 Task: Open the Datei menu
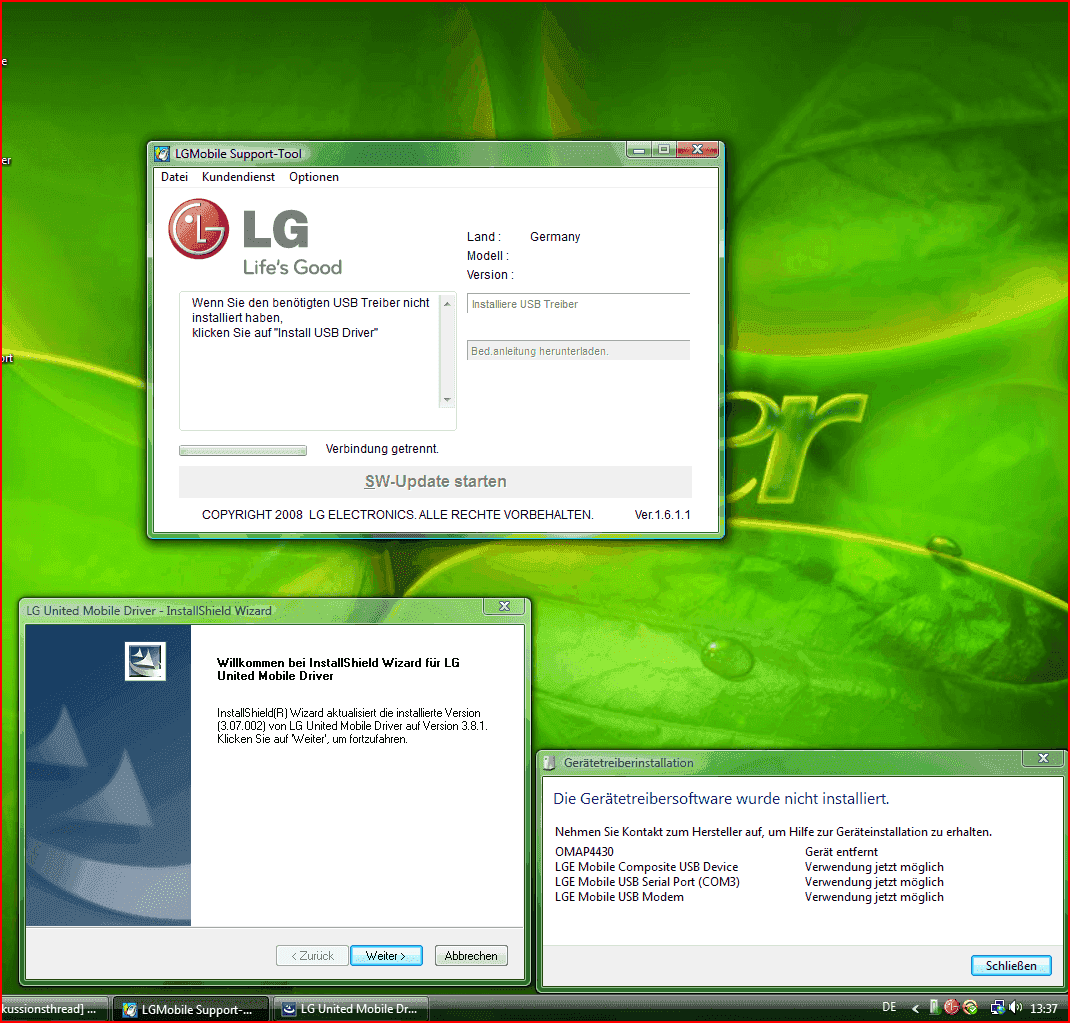174,177
